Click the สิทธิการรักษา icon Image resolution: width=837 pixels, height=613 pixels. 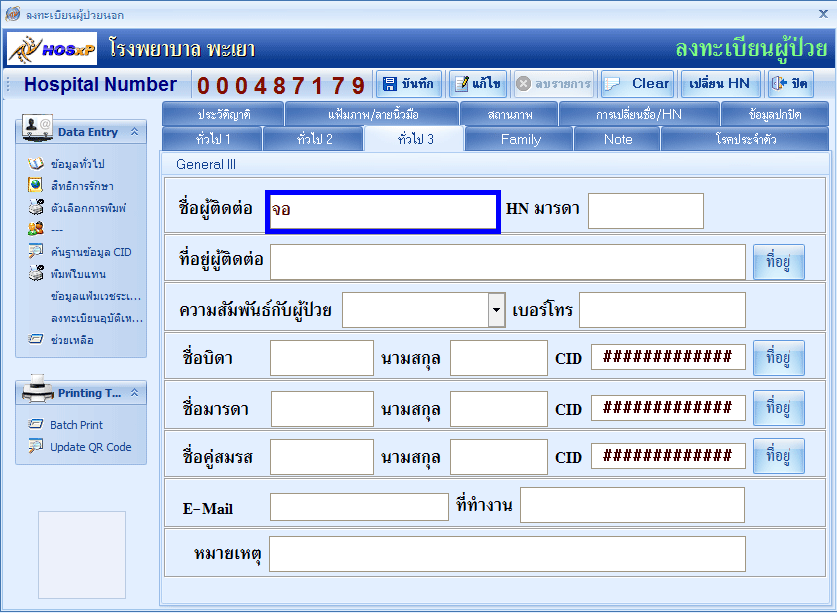pos(35,185)
